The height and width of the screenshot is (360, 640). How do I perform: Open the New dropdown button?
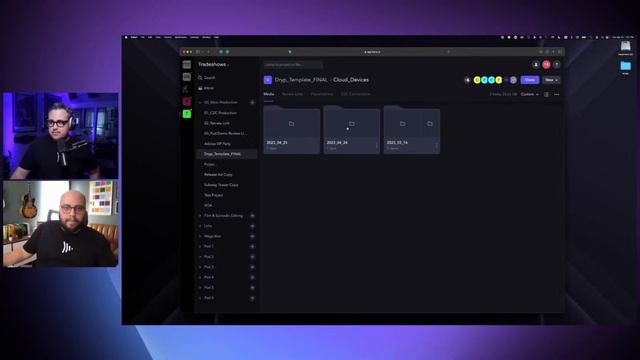click(x=551, y=80)
